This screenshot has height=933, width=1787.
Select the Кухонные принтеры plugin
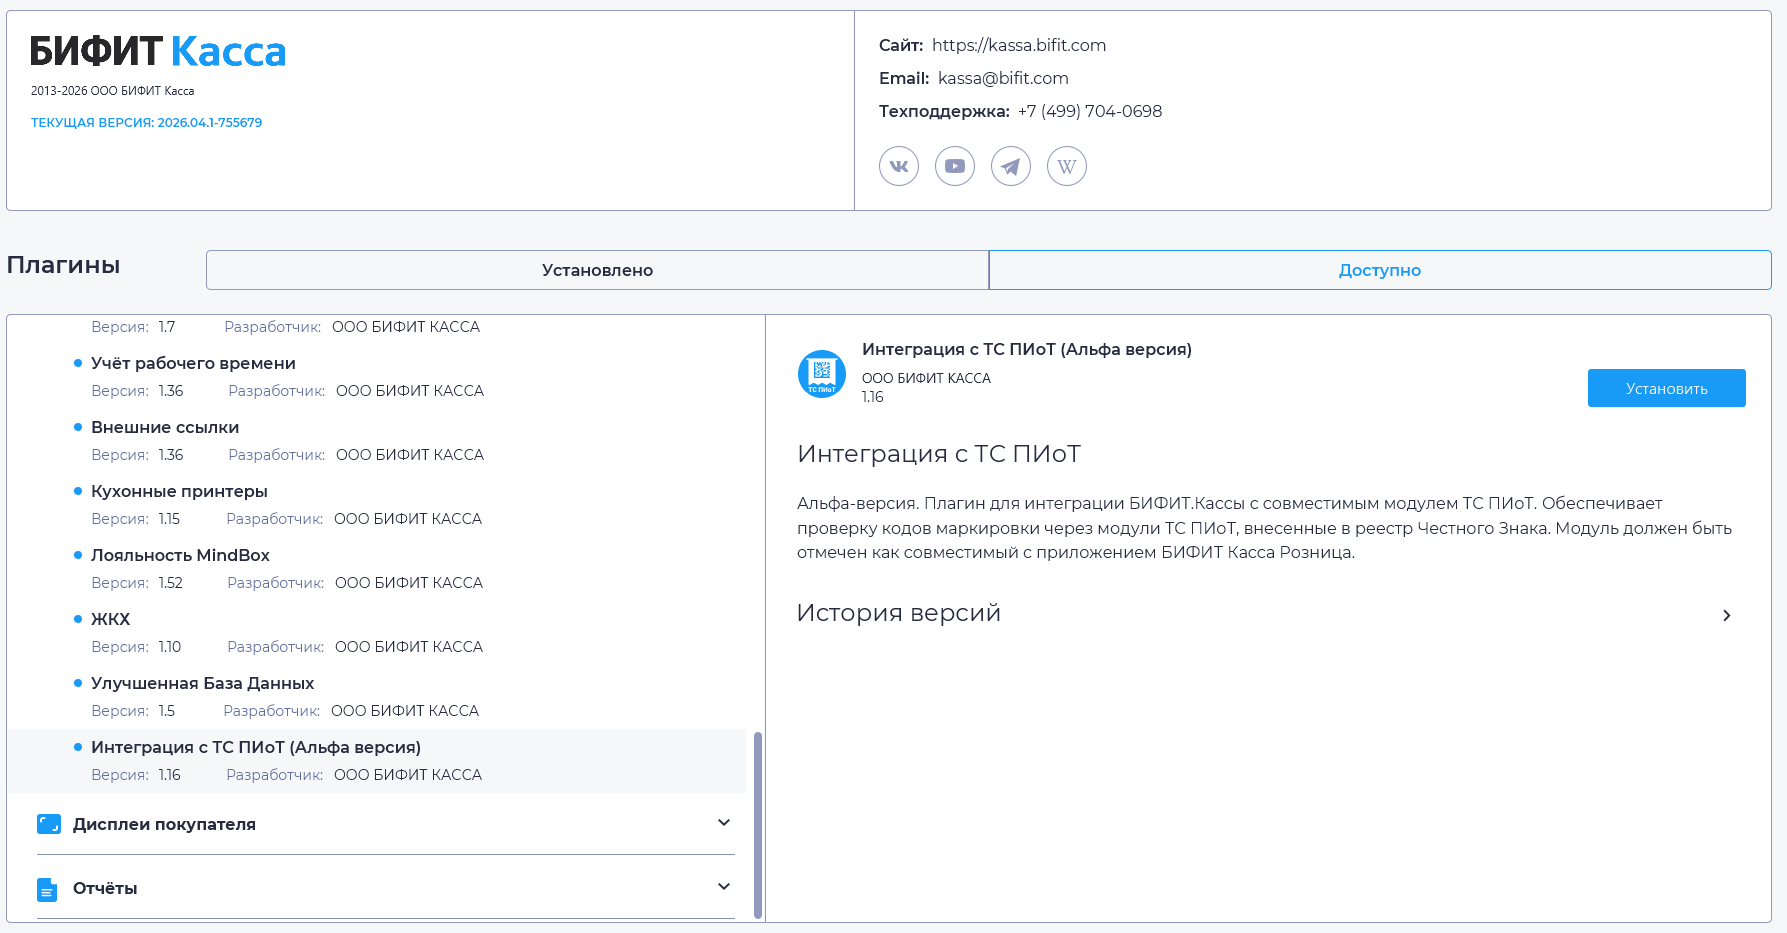[179, 491]
